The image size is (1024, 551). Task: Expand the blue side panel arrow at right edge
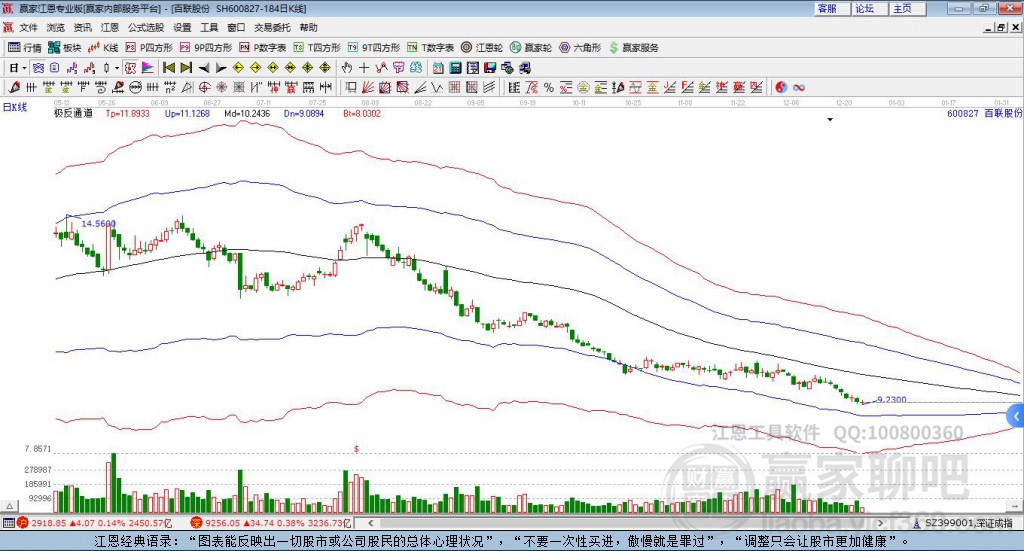pyautogui.click(x=1016, y=417)
